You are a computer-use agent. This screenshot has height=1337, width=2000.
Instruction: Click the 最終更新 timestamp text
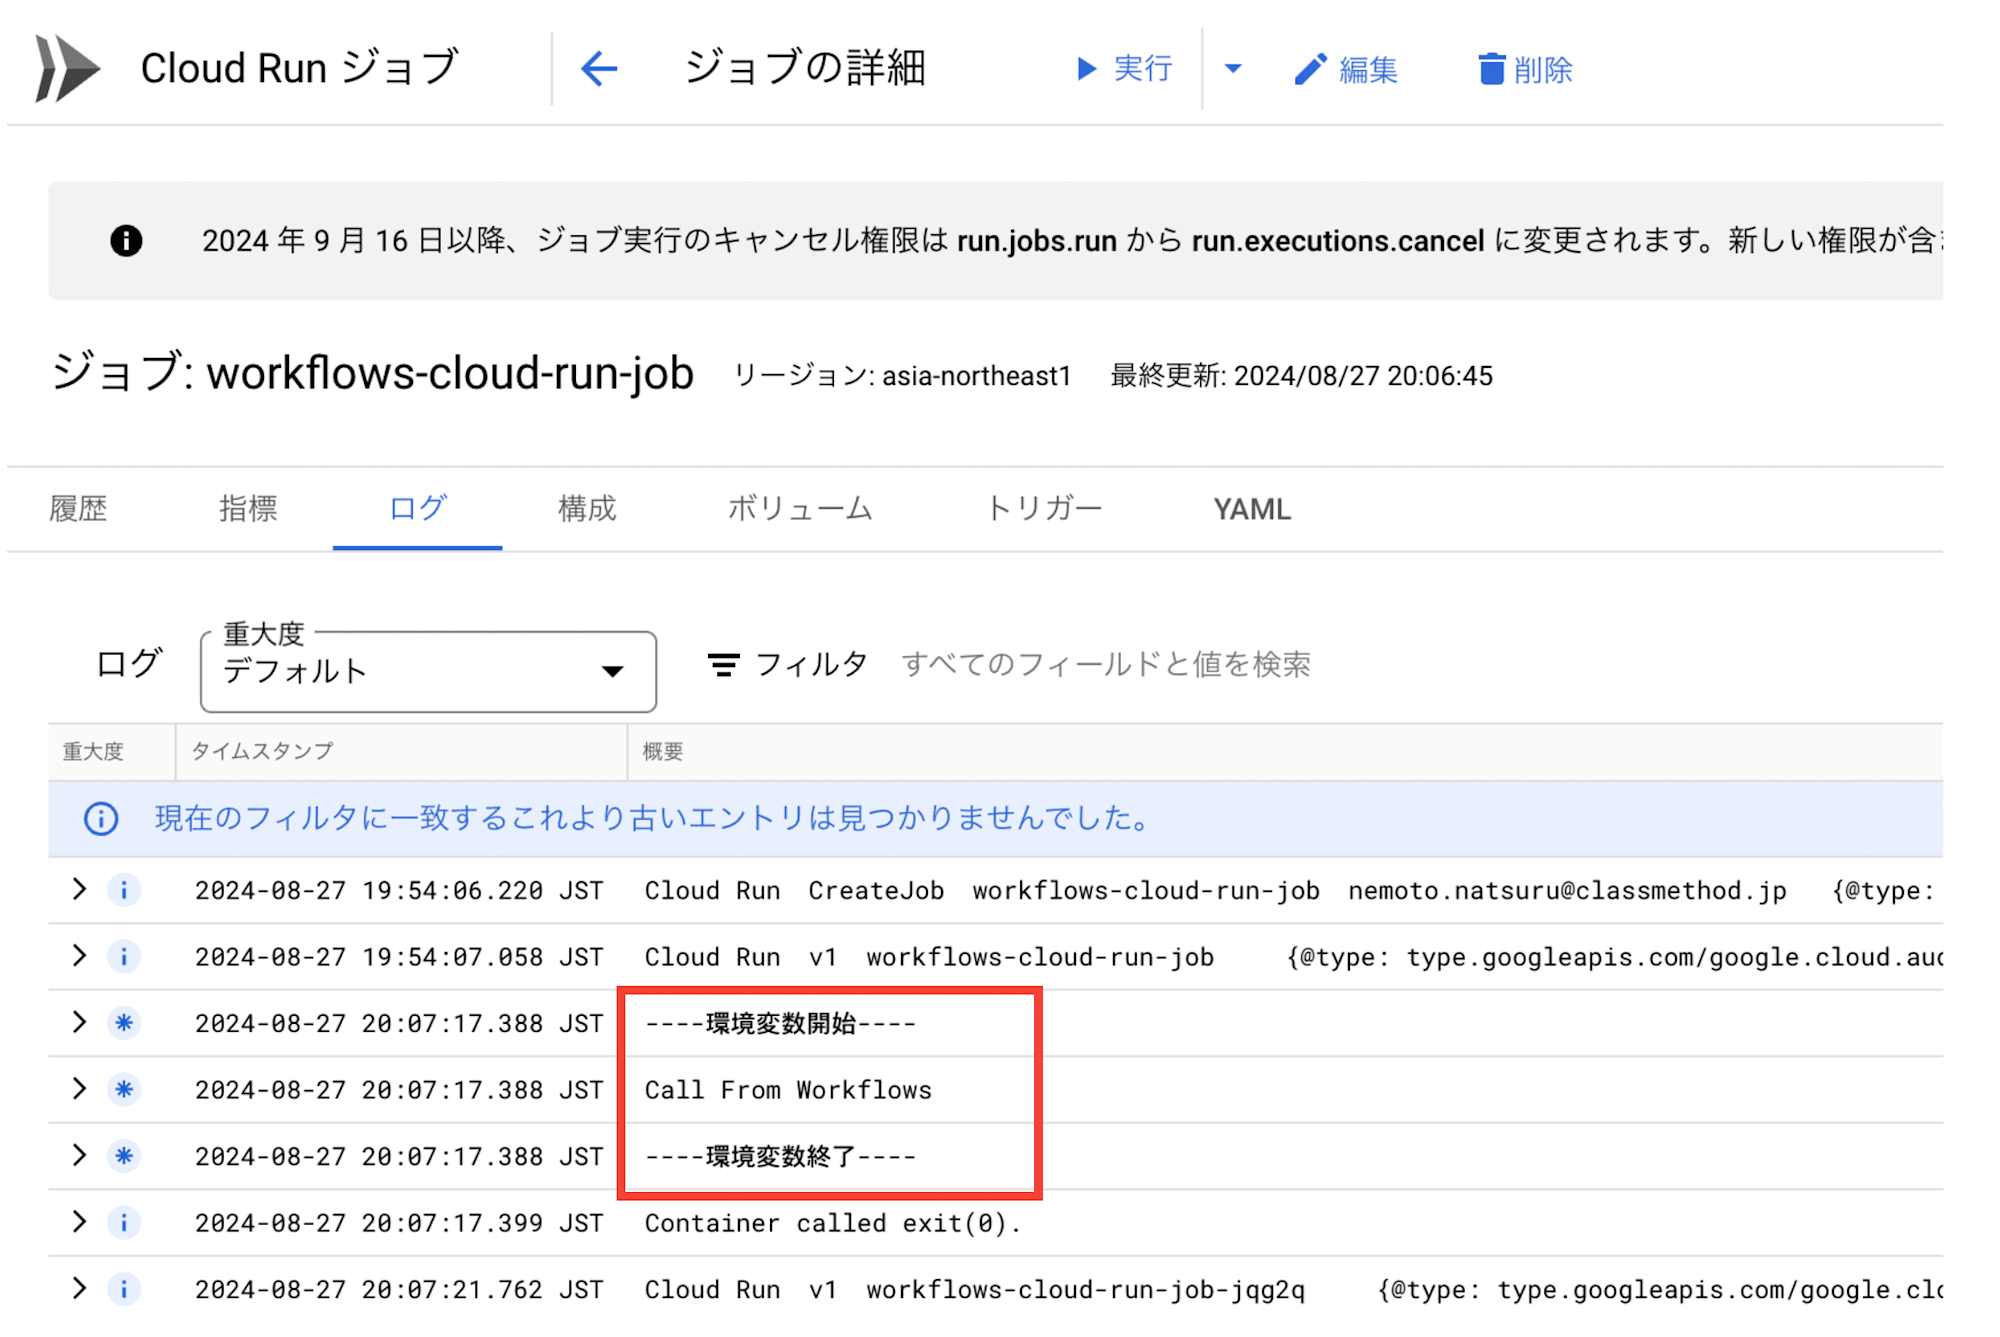(1301, 376)
